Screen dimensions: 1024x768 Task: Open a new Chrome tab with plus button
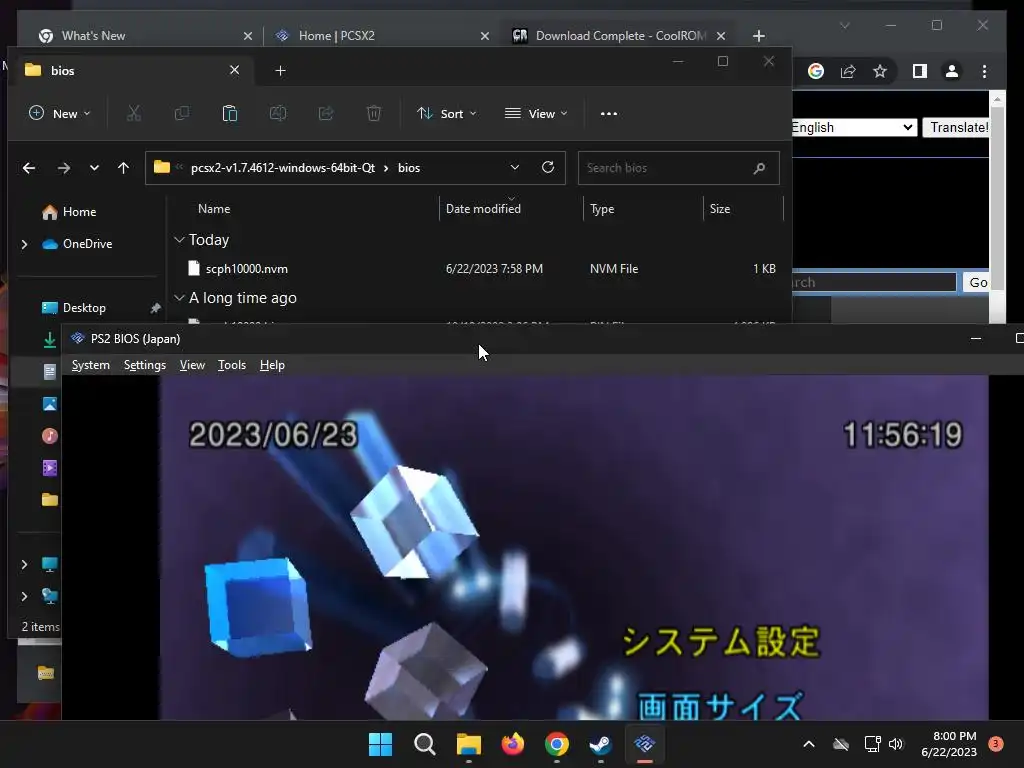[x=758, y=36]
